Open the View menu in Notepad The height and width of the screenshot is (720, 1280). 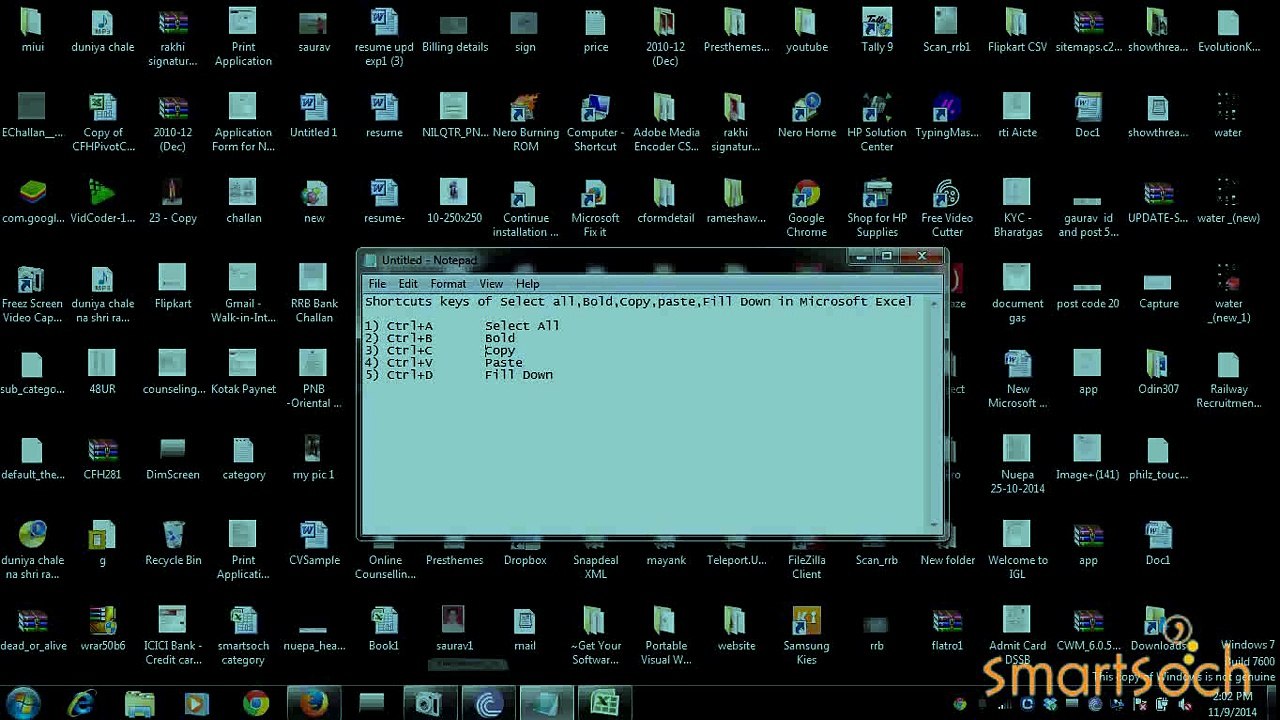(x=491, y=284)
